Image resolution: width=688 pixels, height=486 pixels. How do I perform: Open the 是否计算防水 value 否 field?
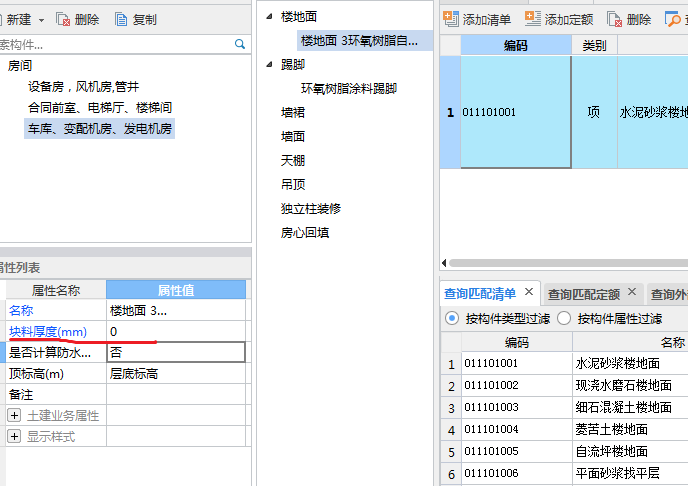pos(176,352)
